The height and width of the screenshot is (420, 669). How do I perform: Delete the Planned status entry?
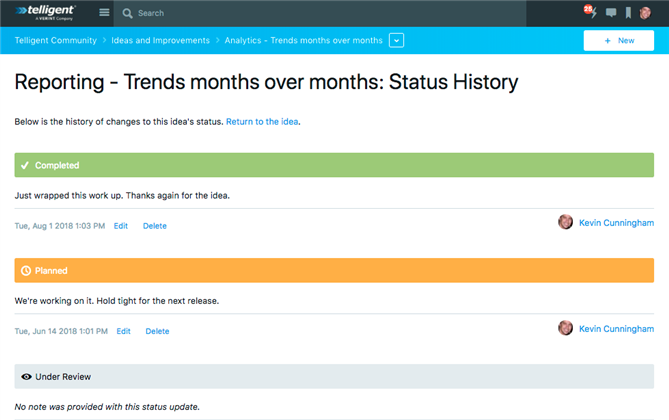coord(157,331)
